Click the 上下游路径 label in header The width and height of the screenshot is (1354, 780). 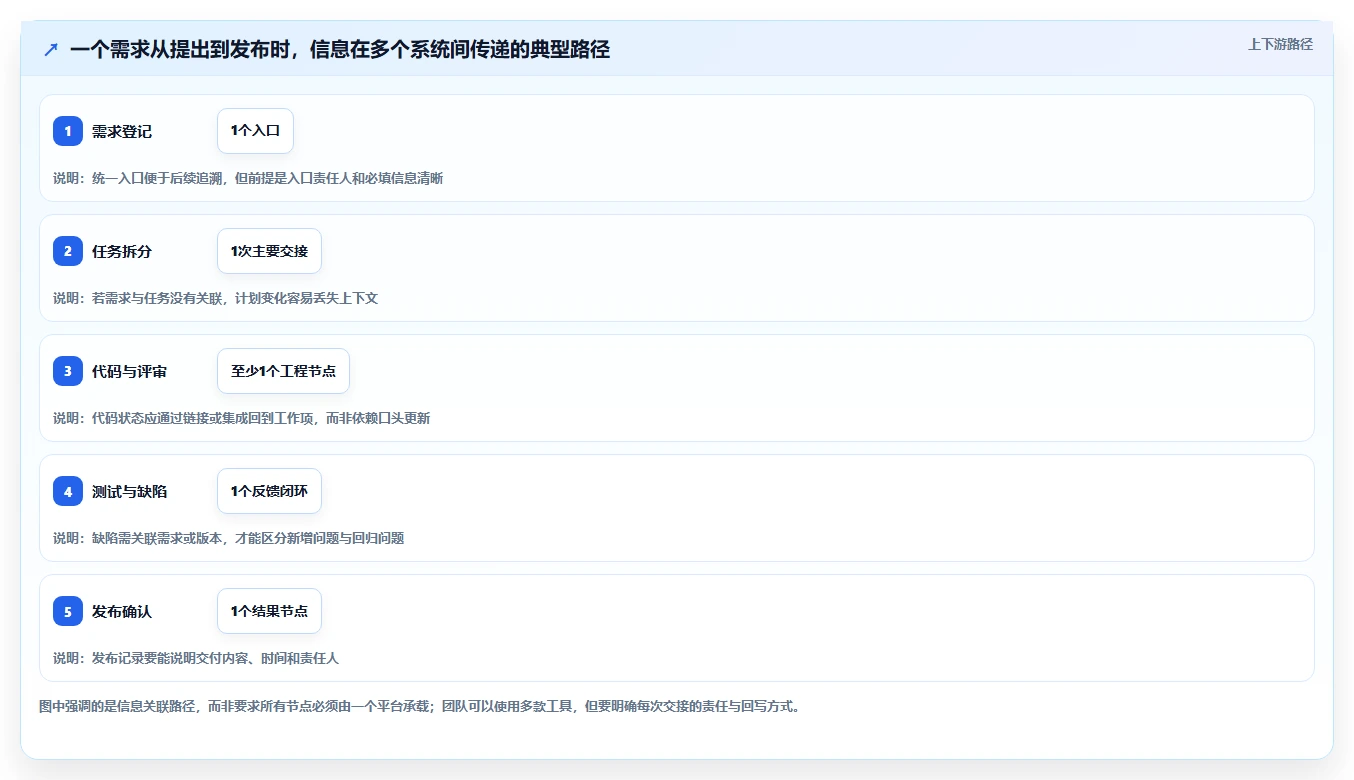coord(1280,44)
